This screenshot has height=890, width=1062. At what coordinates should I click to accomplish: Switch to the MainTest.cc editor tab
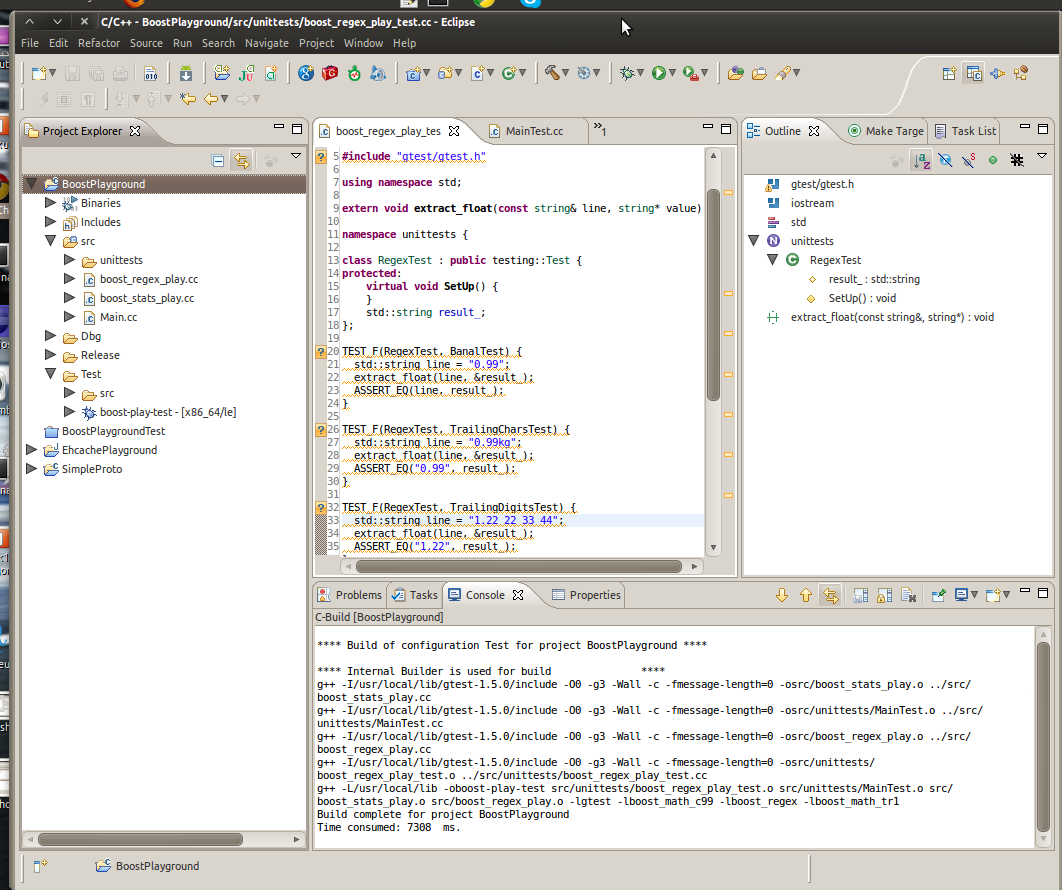click(534, 131)
